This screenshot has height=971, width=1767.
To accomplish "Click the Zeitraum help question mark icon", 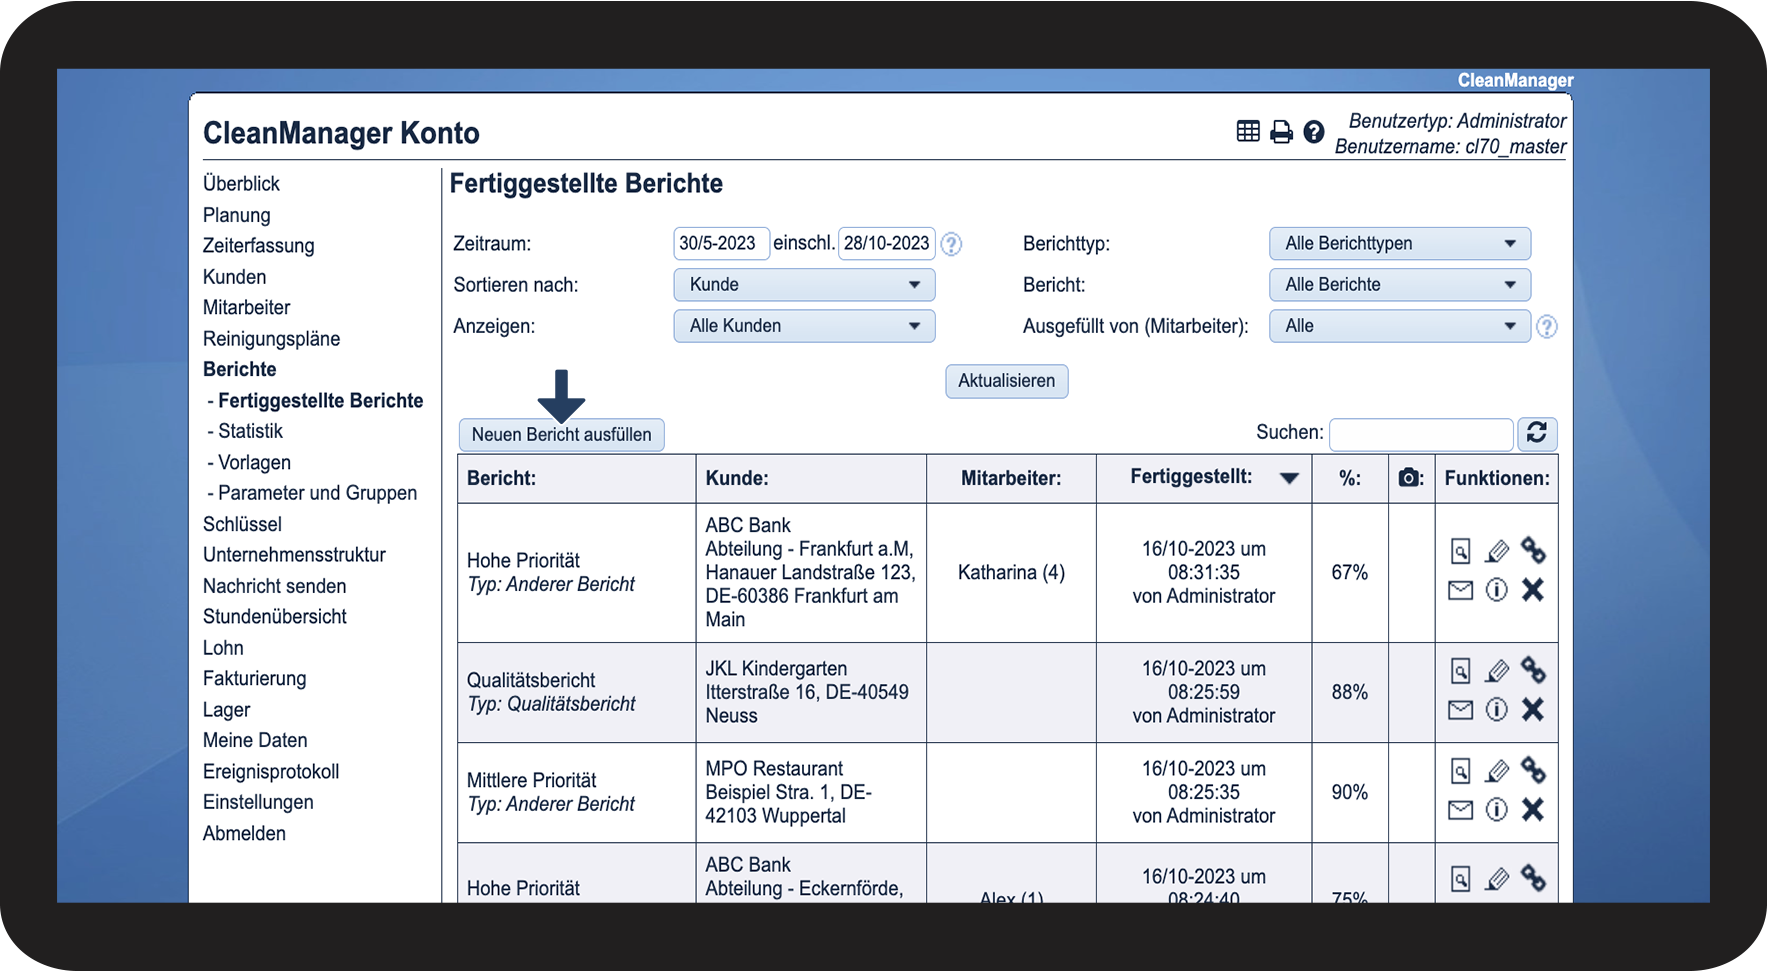I will [x=952, y=244].
